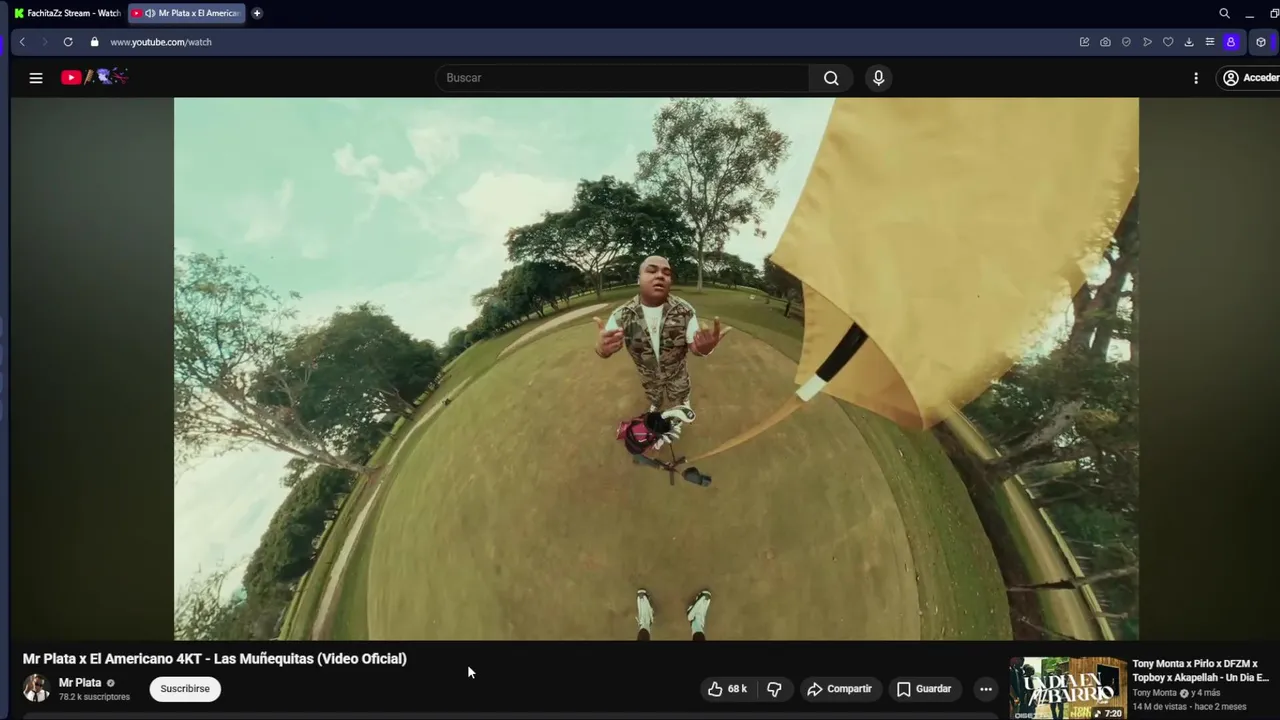Go forward with the browser forward arrow

pos(44,42)
